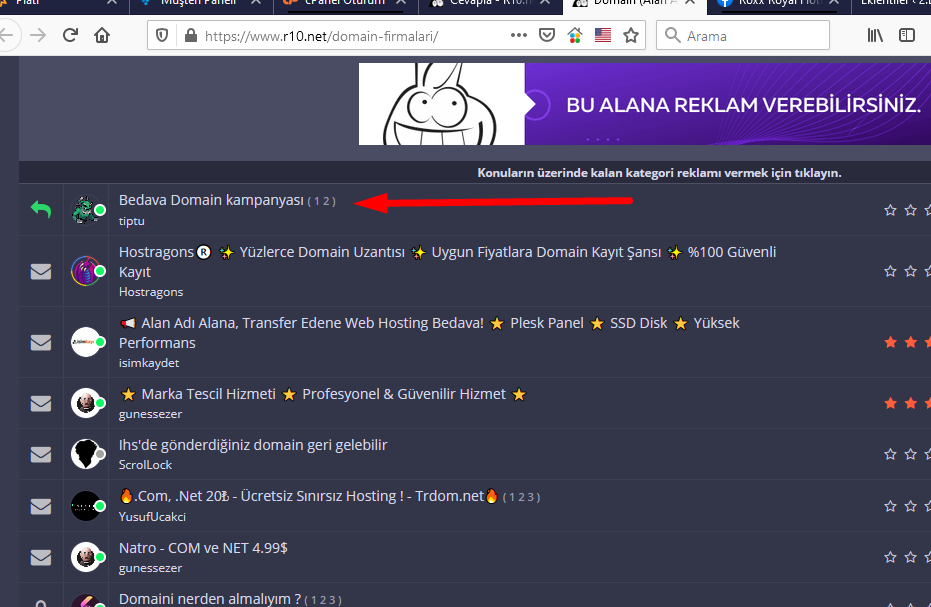Close the cPanel Oturum tab
Viewport: 931px width, 607px height.
coord(401,3)
